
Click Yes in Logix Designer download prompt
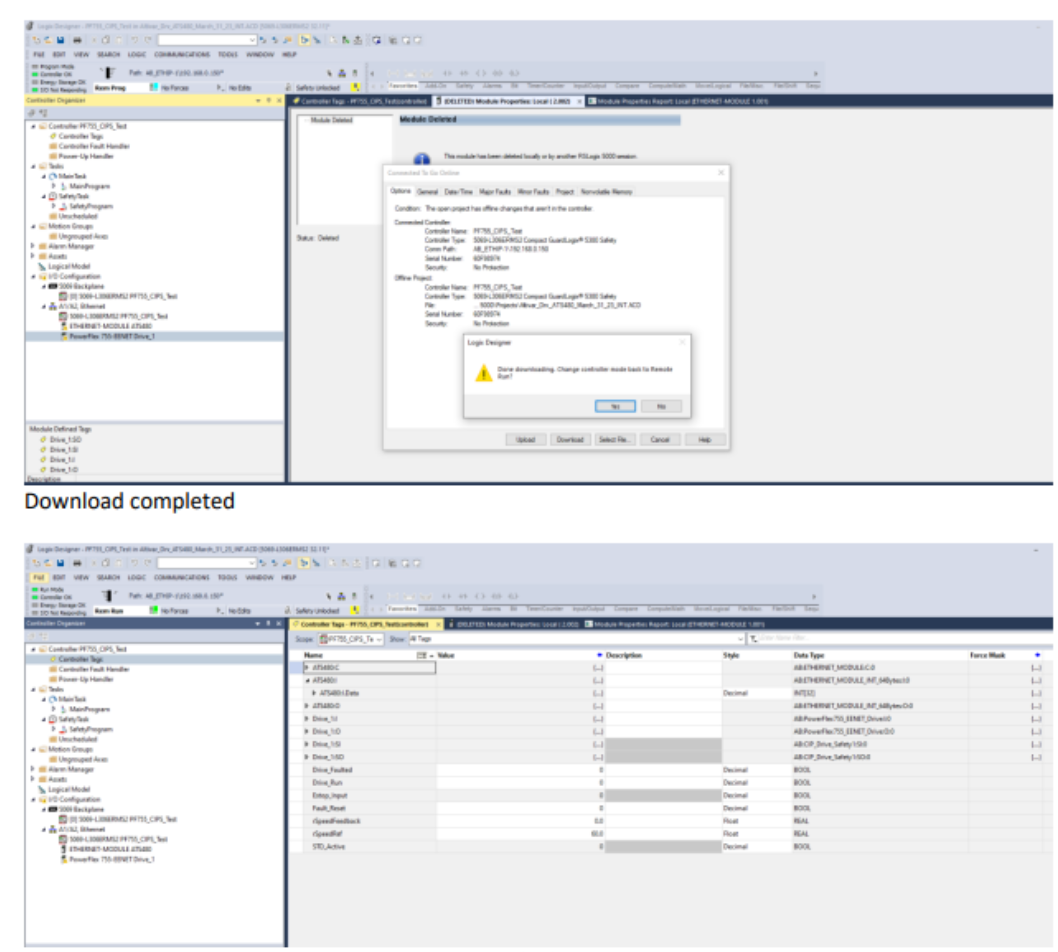[x=615, y=406]
